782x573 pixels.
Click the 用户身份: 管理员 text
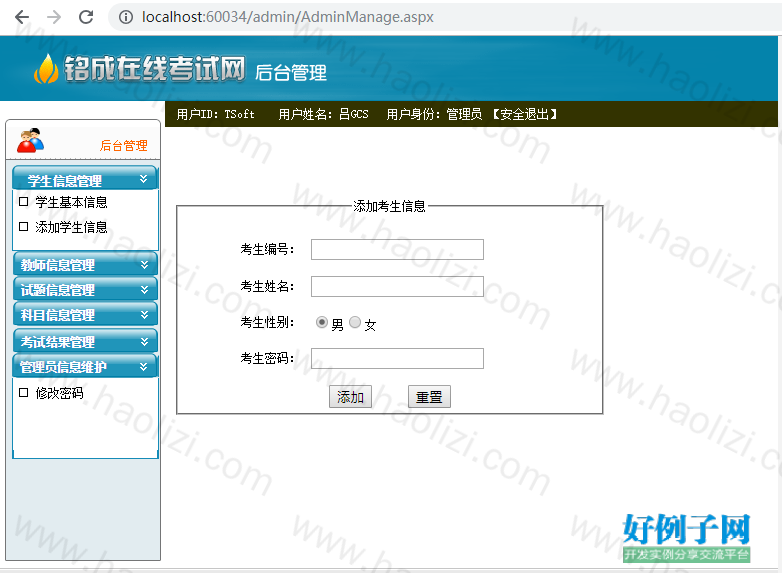pyautogui.click(x=434, y=114)
